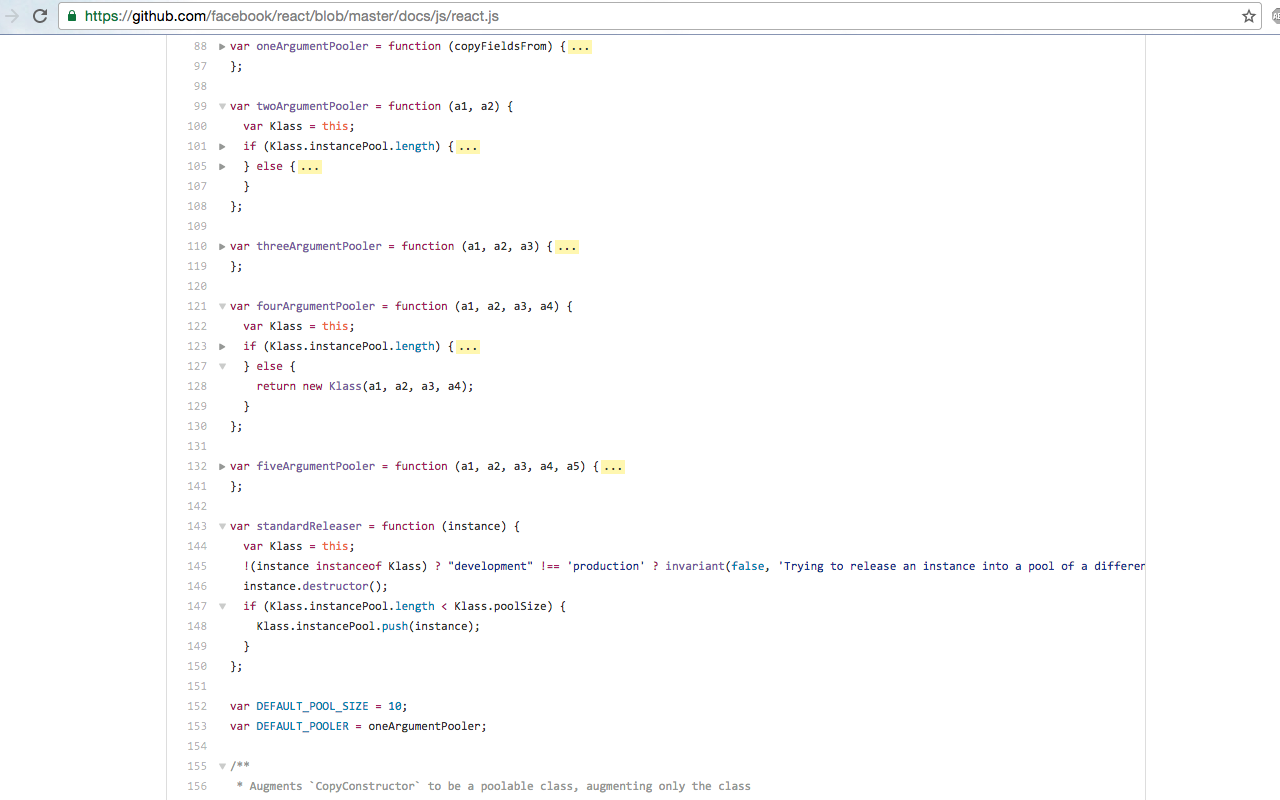Focus the address bar showing the github.com URL
Viewport: 1280px width, 800px height.
[x=660, y=16]
